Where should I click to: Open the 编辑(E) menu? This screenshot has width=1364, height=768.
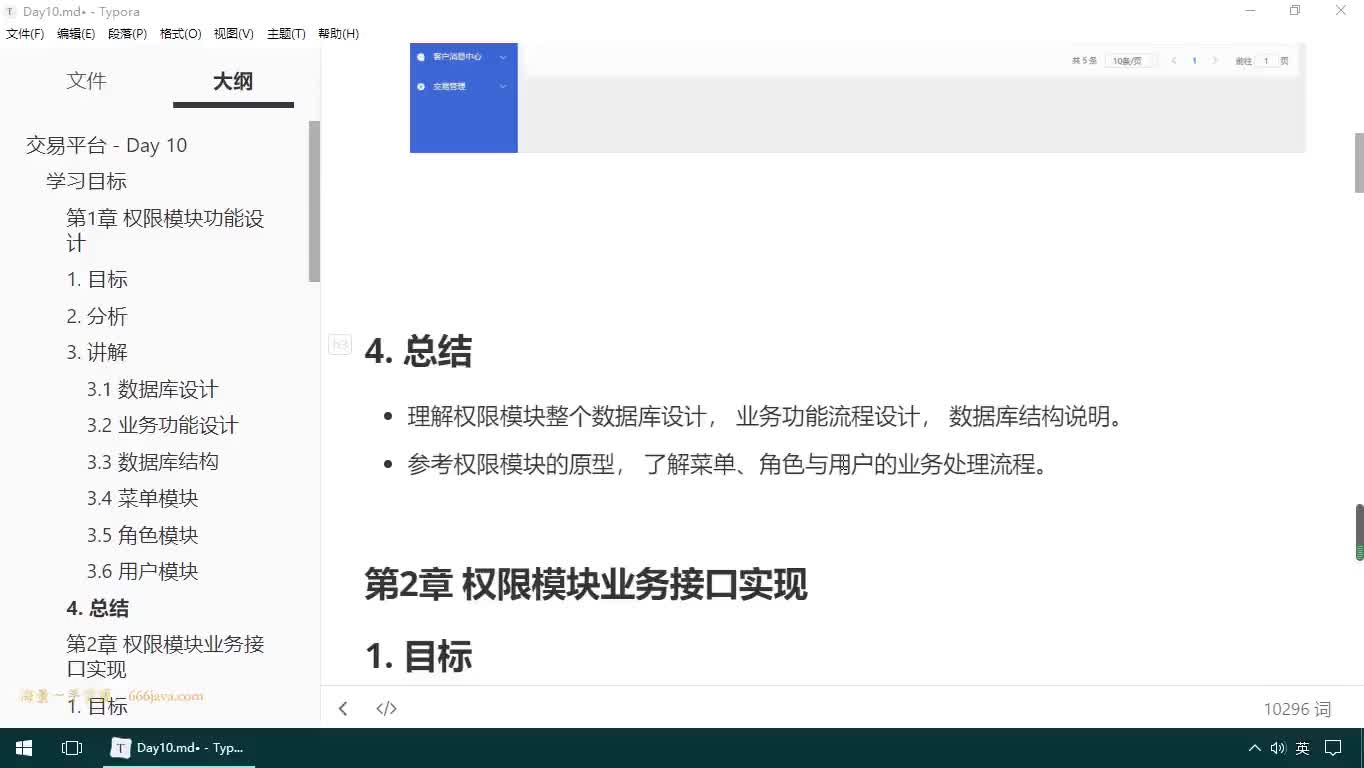coord(76,33)
